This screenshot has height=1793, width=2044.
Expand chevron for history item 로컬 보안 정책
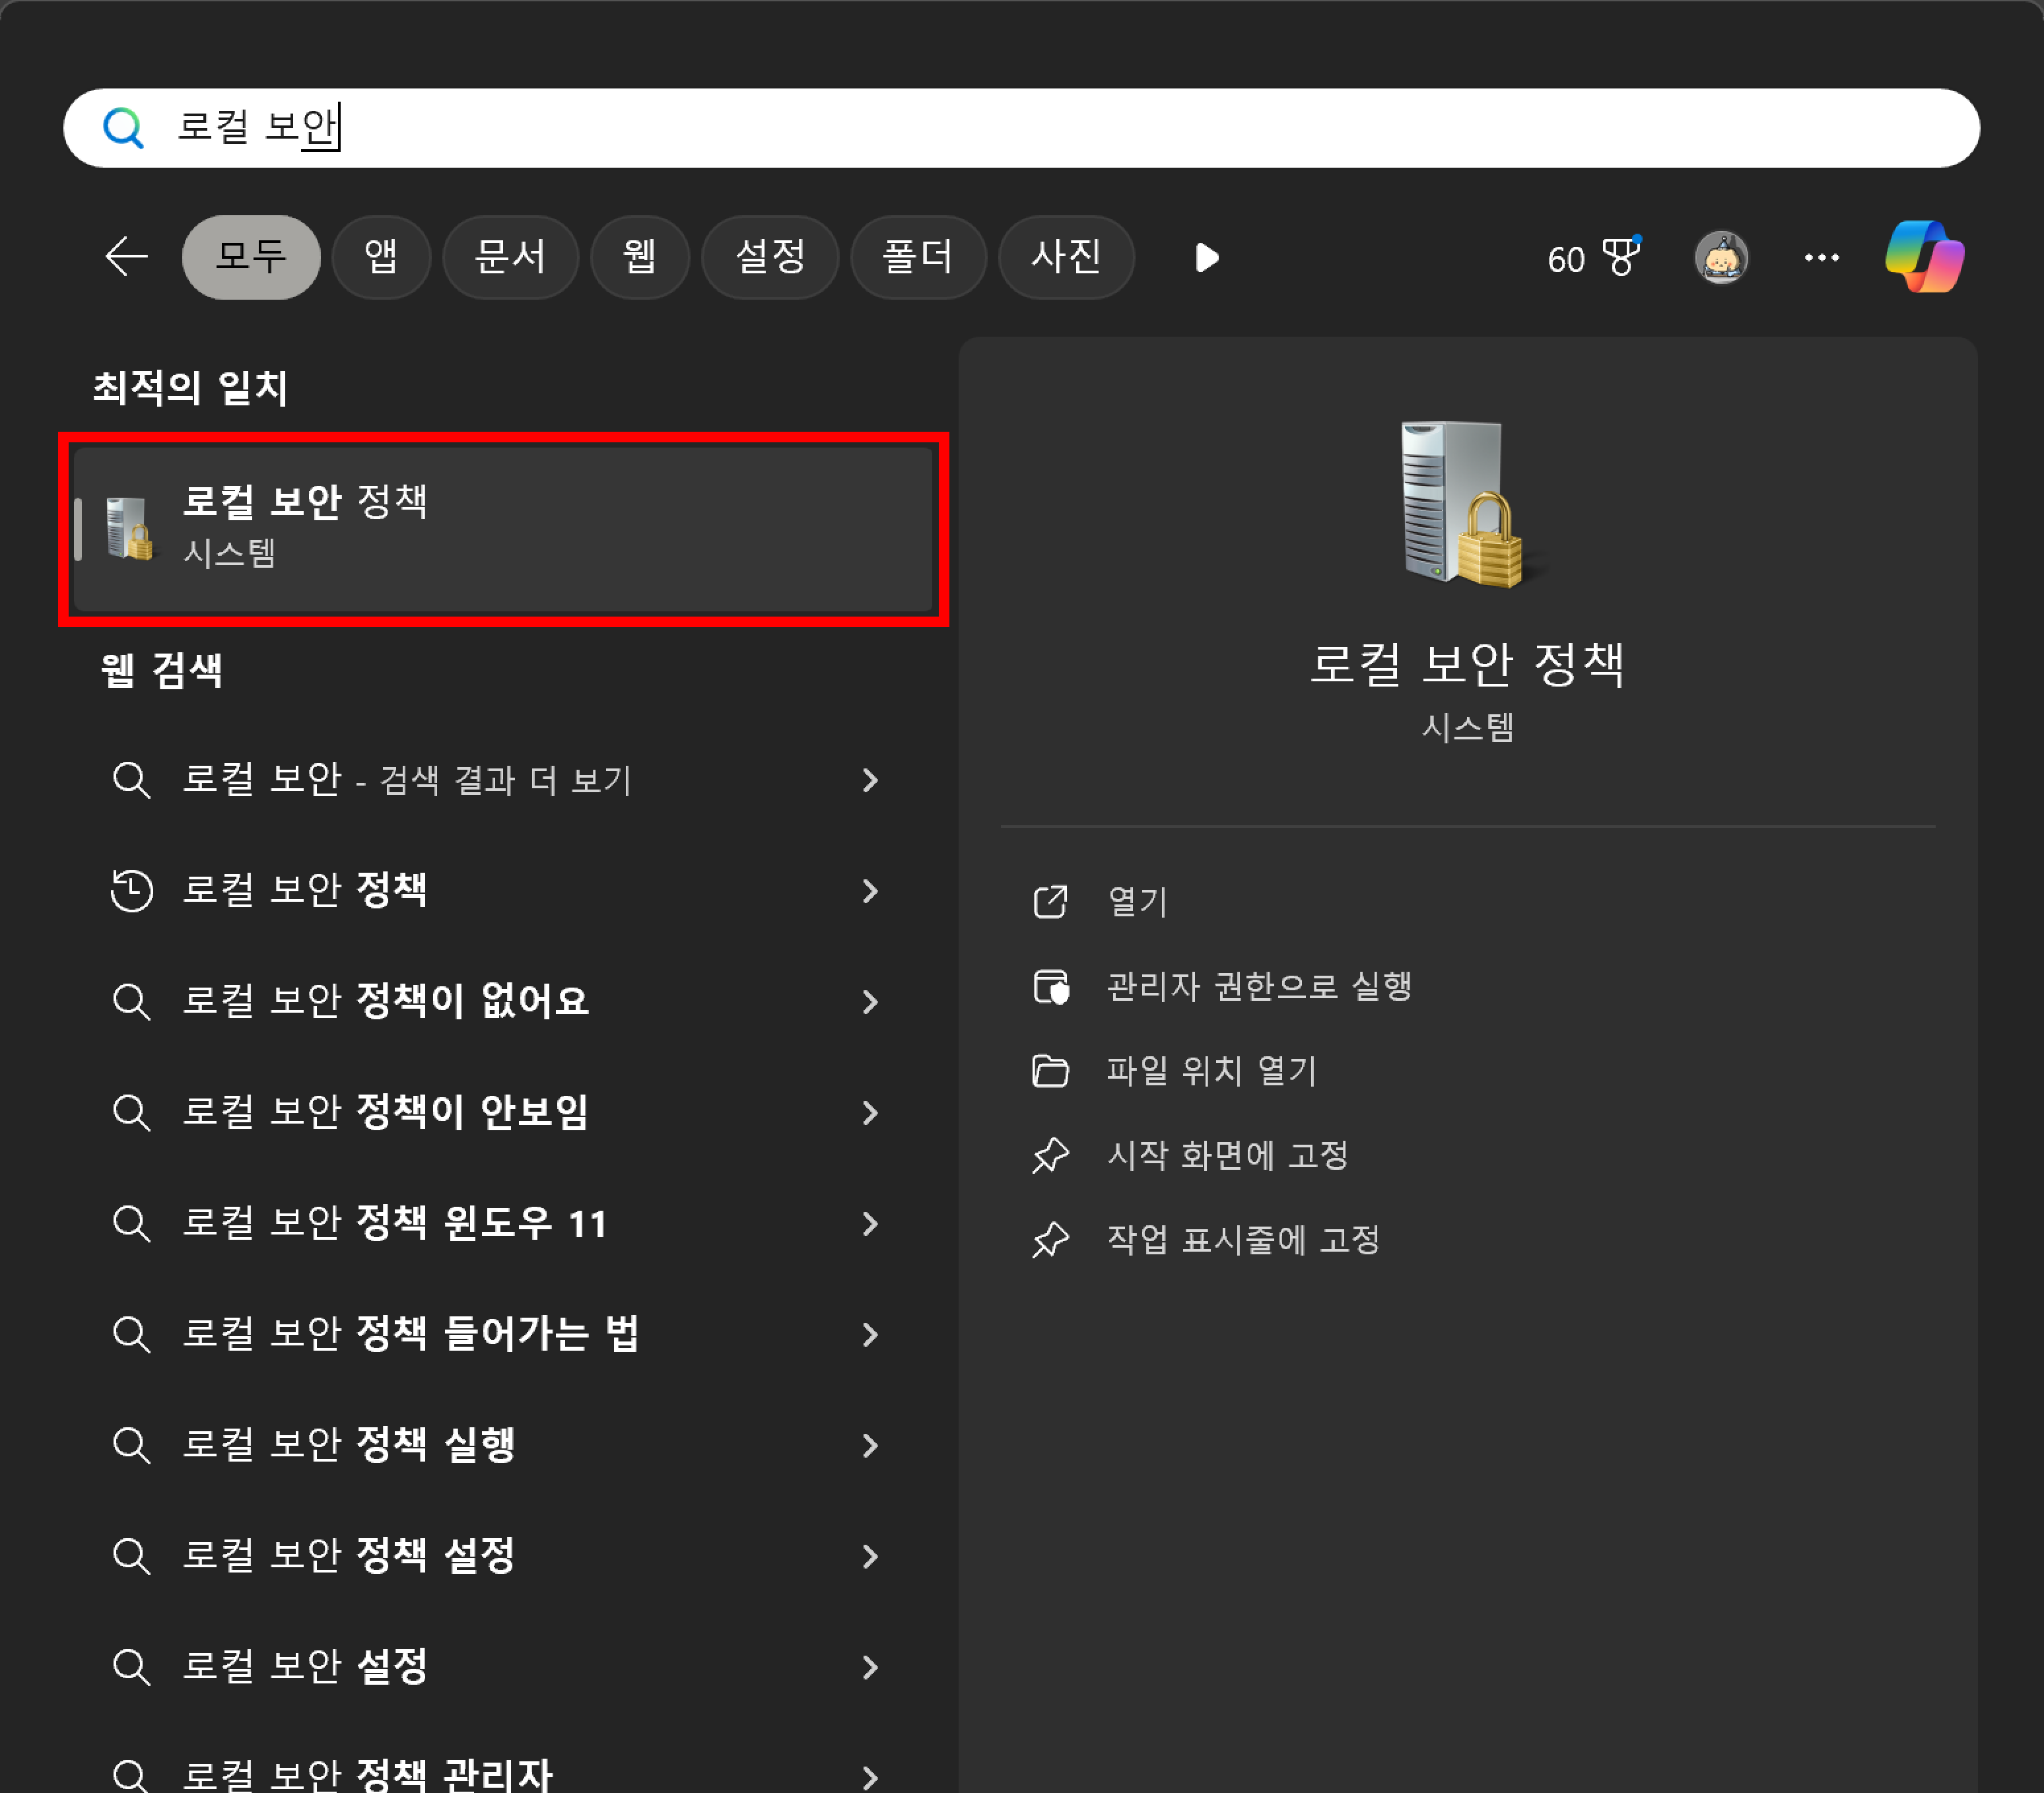[870, 891]
